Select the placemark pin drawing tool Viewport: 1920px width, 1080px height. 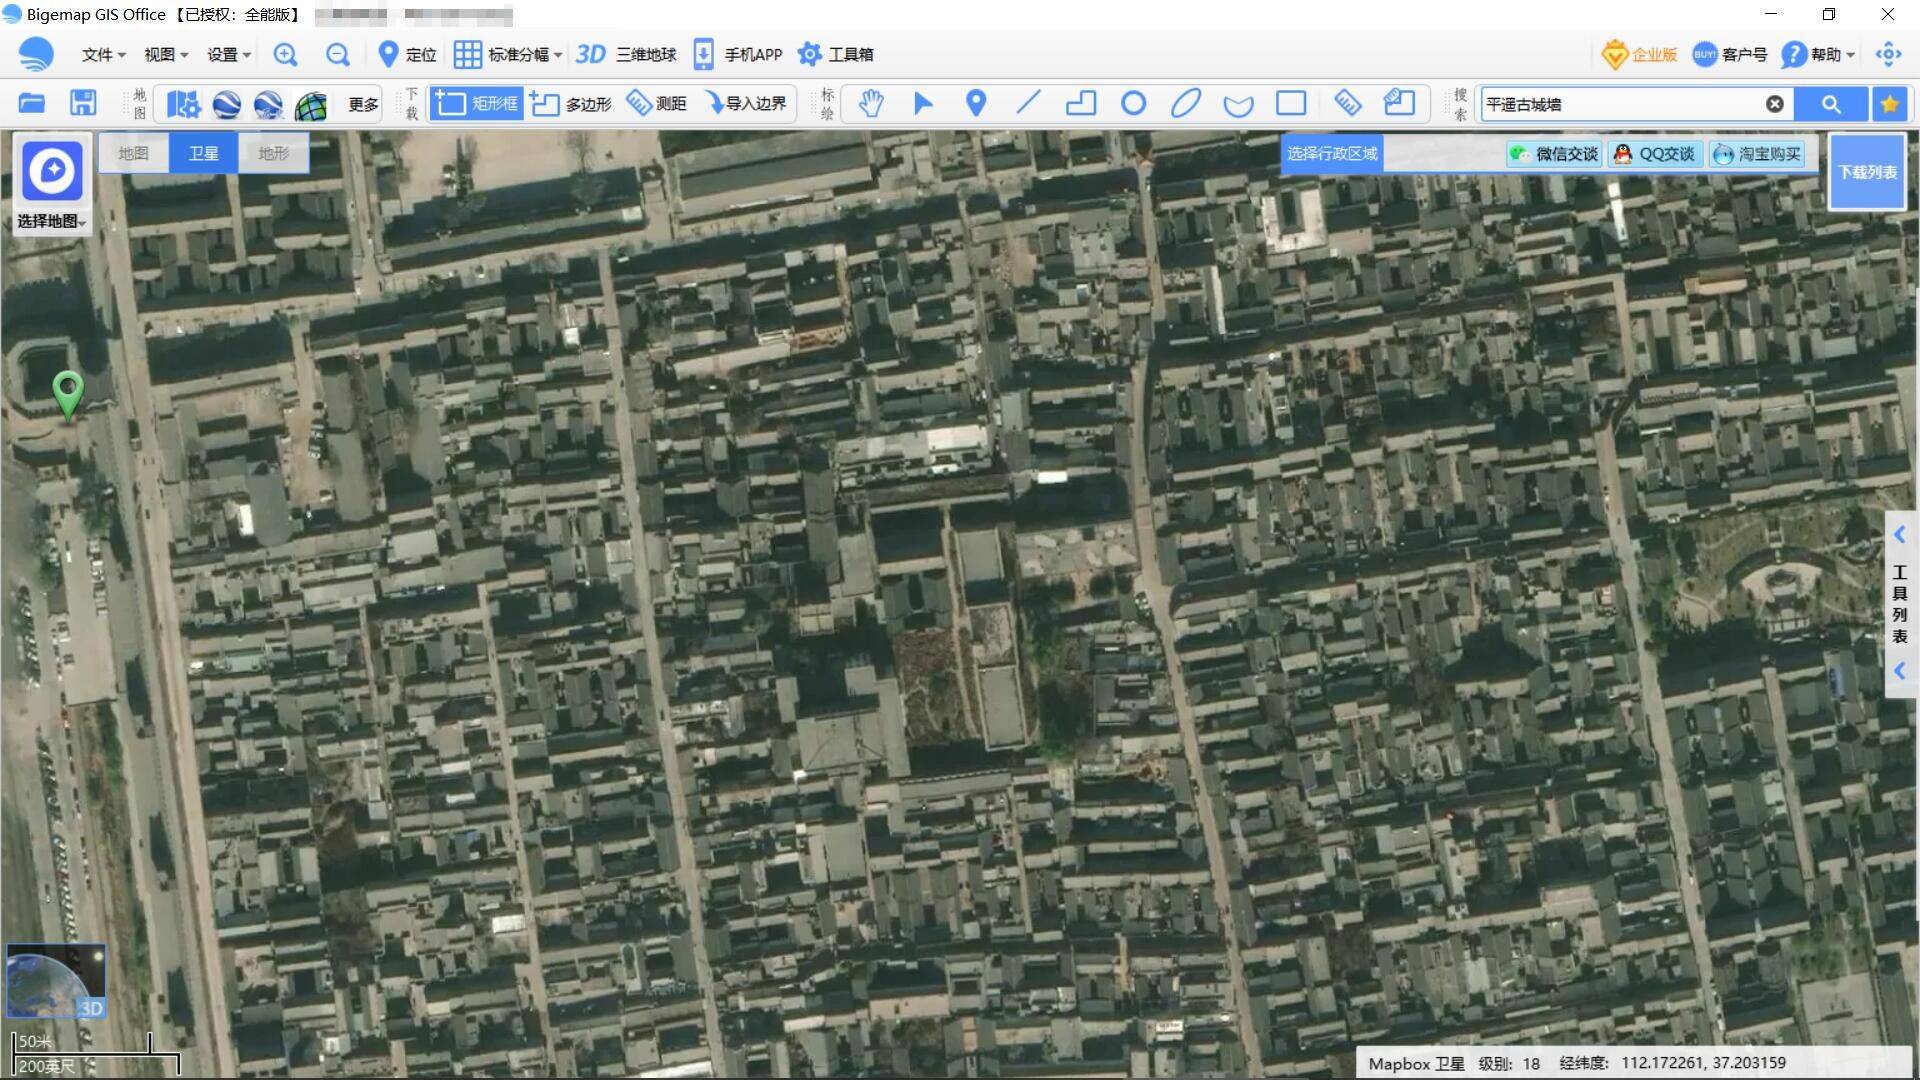(976, 103)
